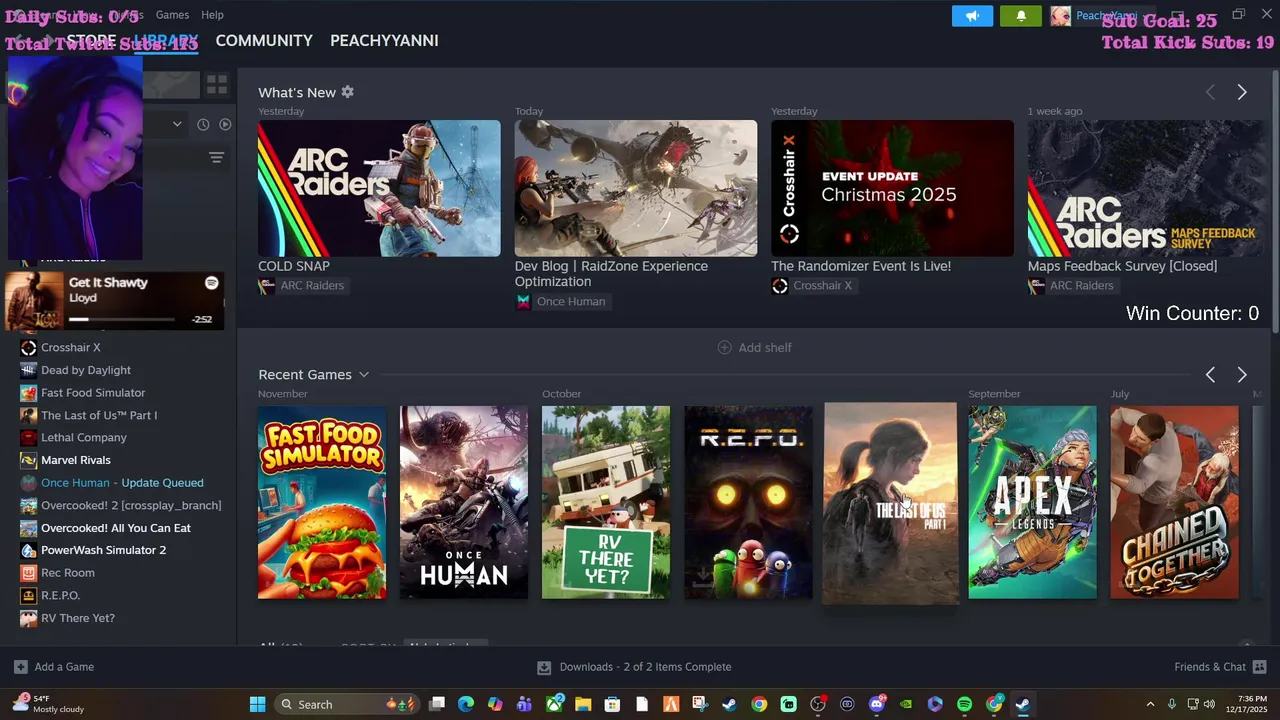Open the weather widget showing 54°F
The height and width of the screenshot is (720, 1280).
point(48,704)
